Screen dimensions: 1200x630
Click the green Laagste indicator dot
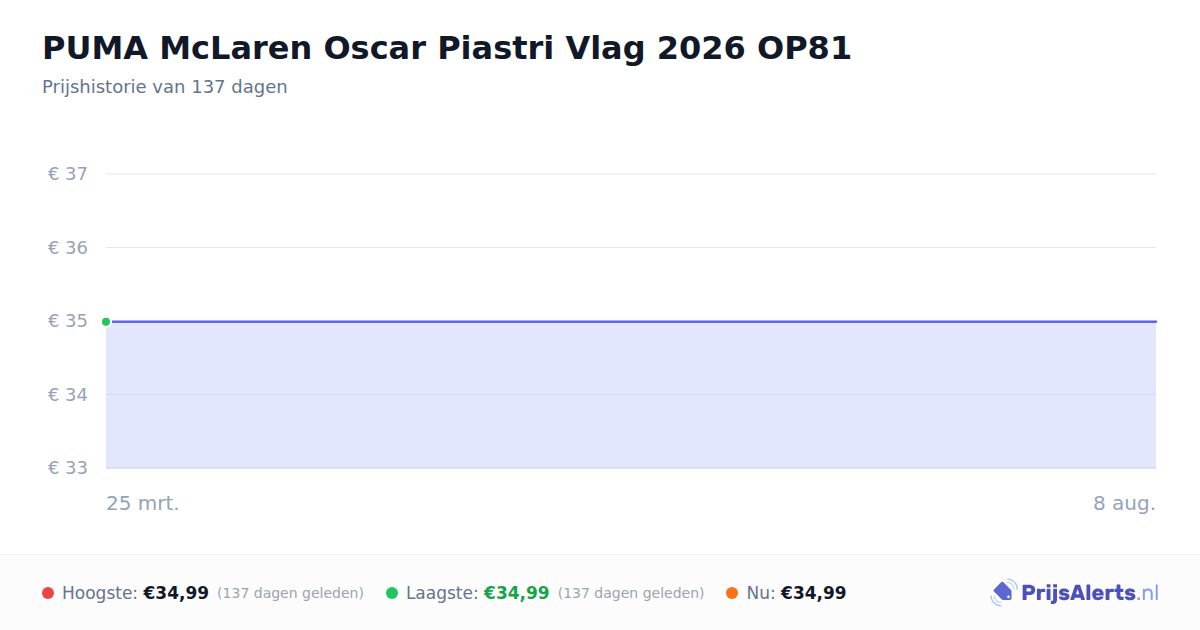(392, 593)
